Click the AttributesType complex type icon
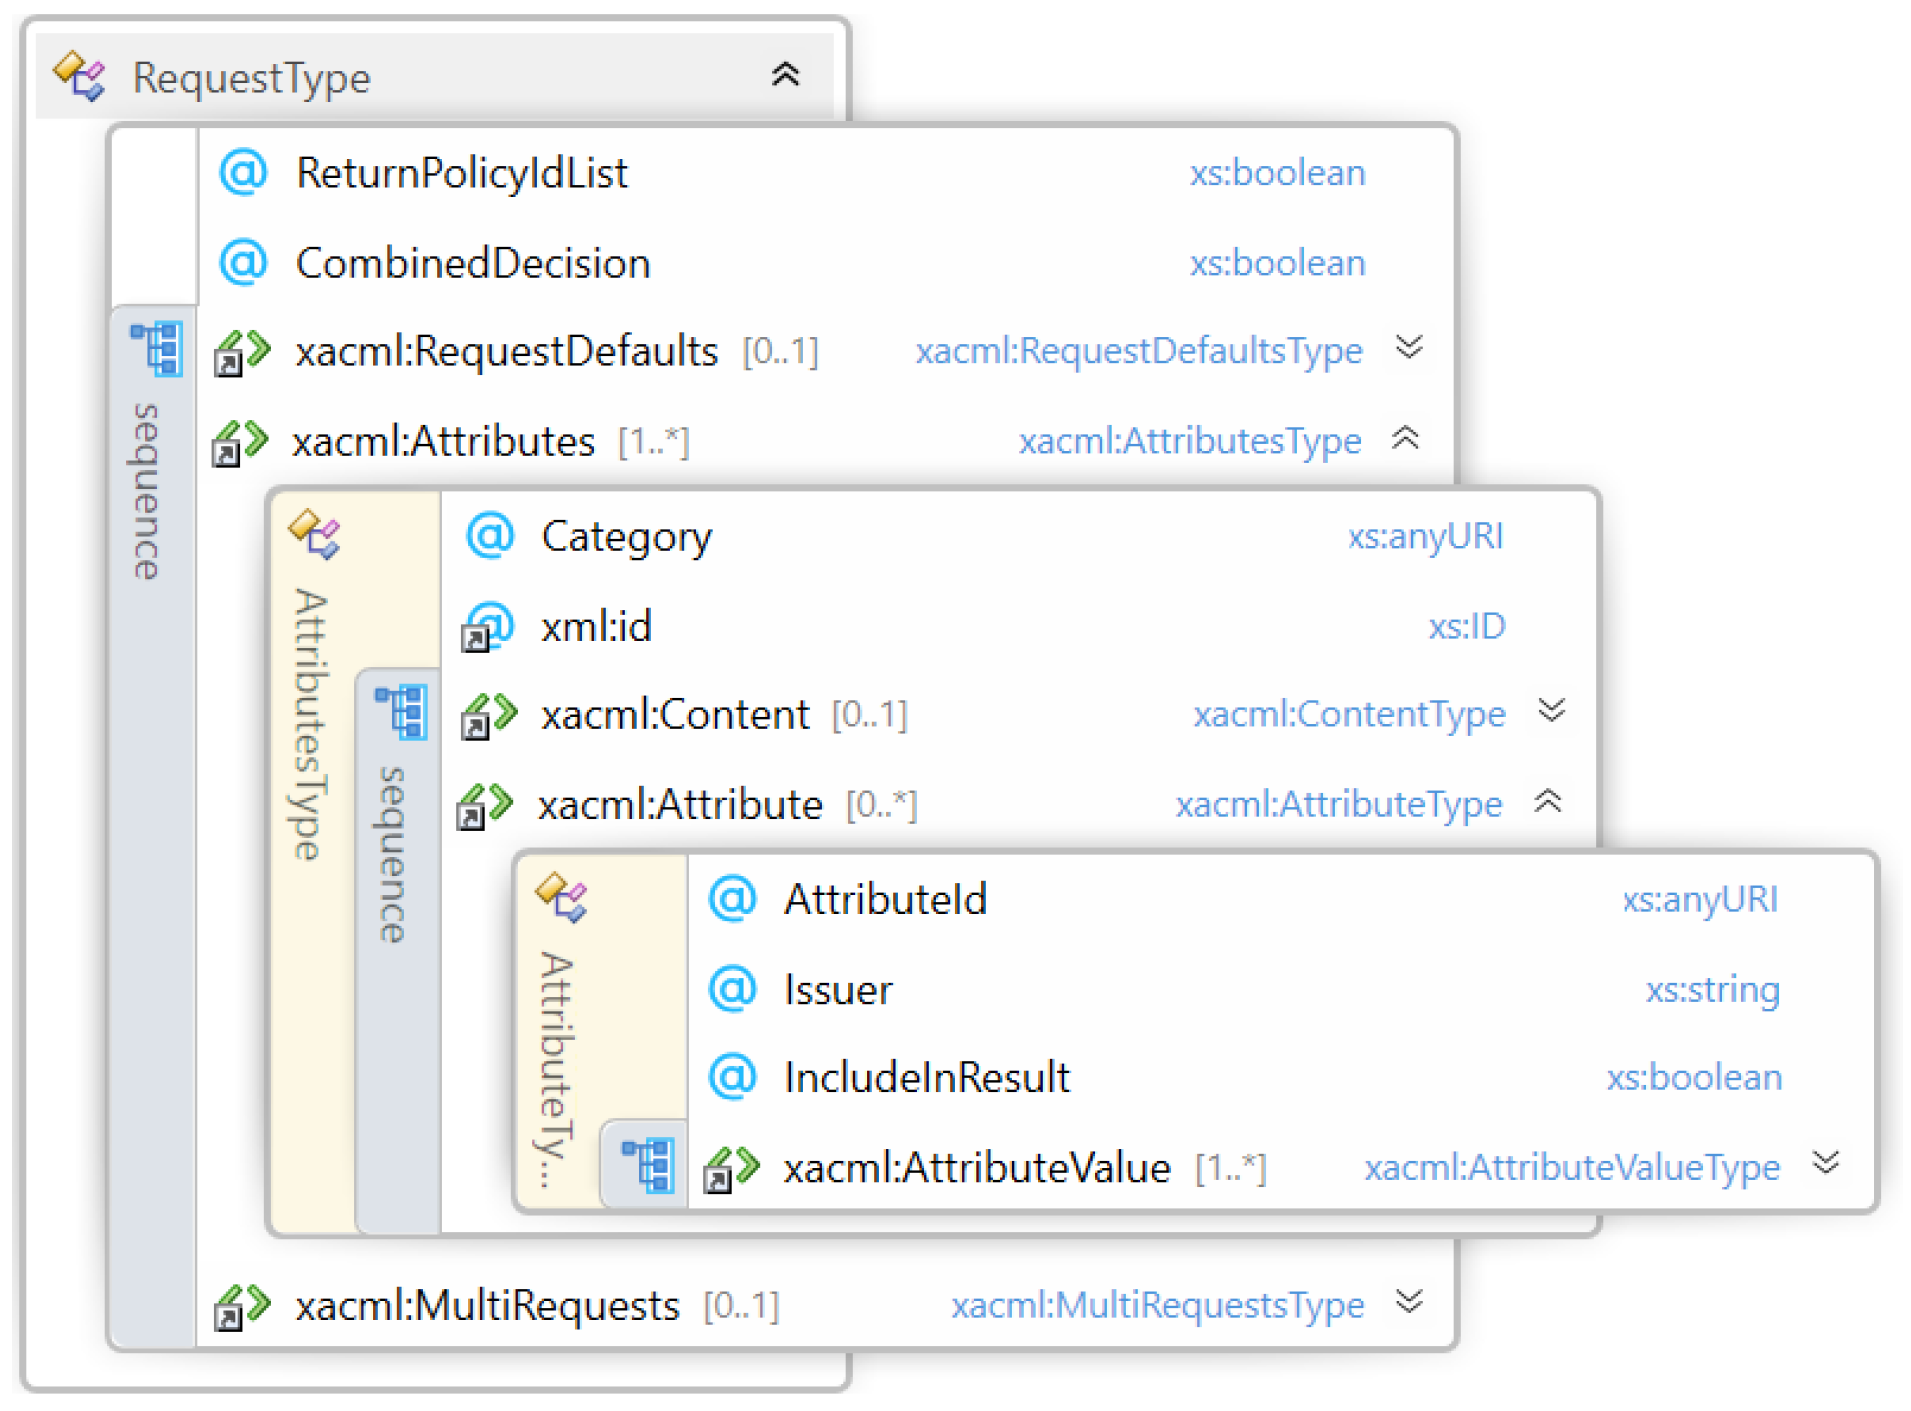 314,533
